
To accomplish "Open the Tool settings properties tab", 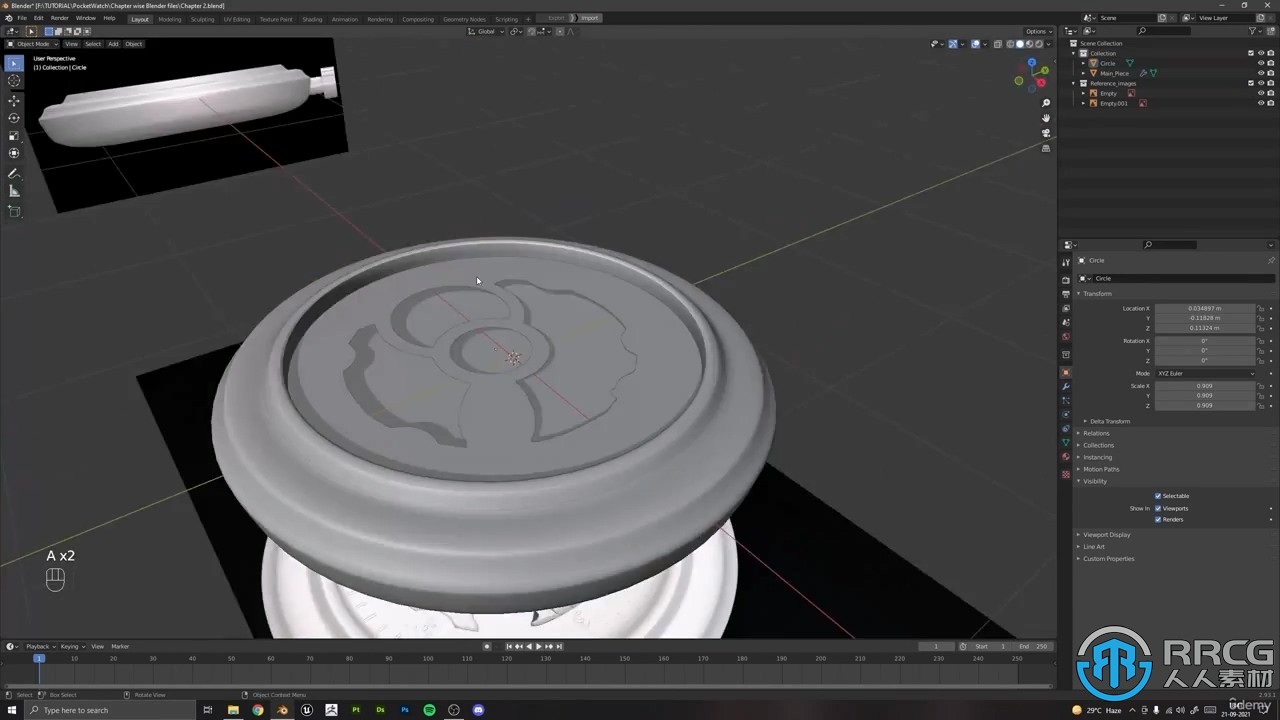I will (1066, 262).
